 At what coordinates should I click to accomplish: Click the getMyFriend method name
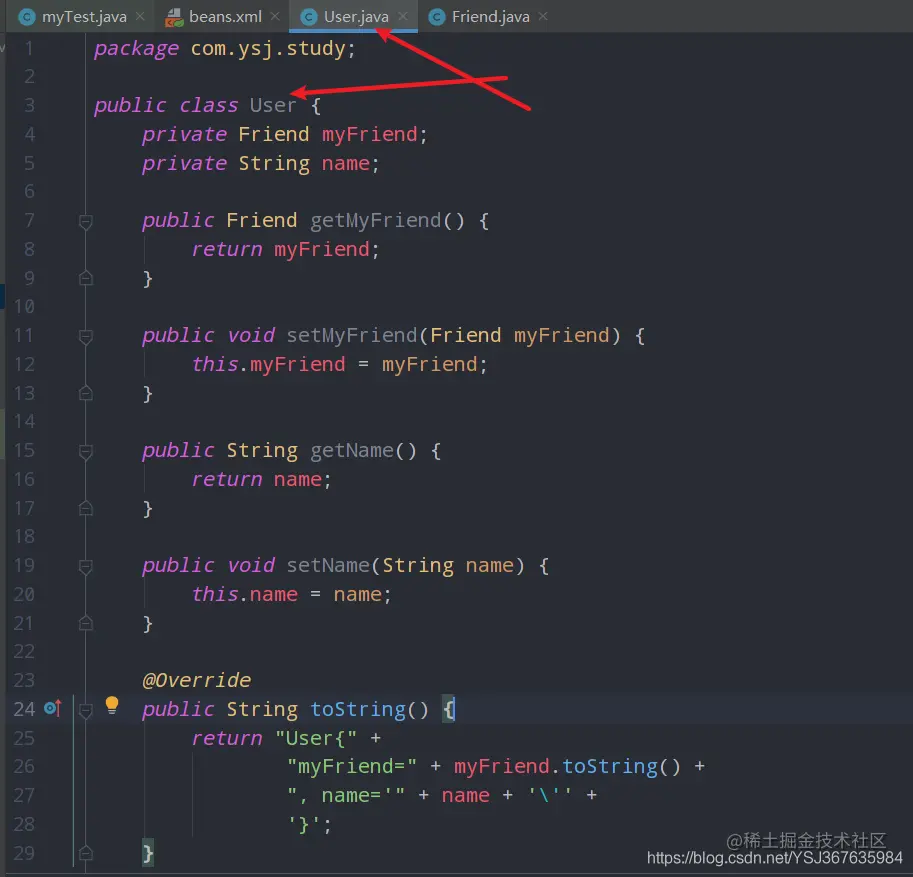[x=376, y=221]
